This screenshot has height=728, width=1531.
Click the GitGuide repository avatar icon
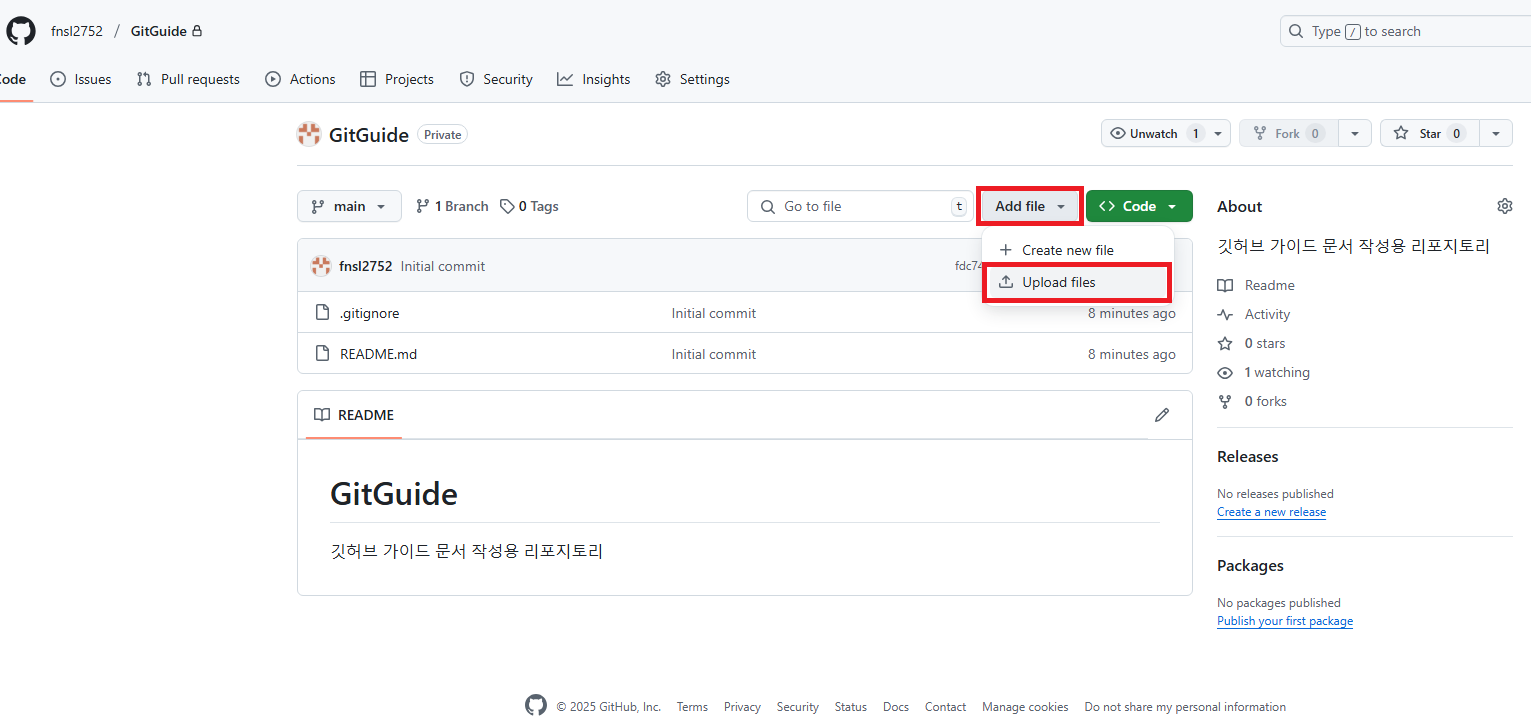point(309,134)
